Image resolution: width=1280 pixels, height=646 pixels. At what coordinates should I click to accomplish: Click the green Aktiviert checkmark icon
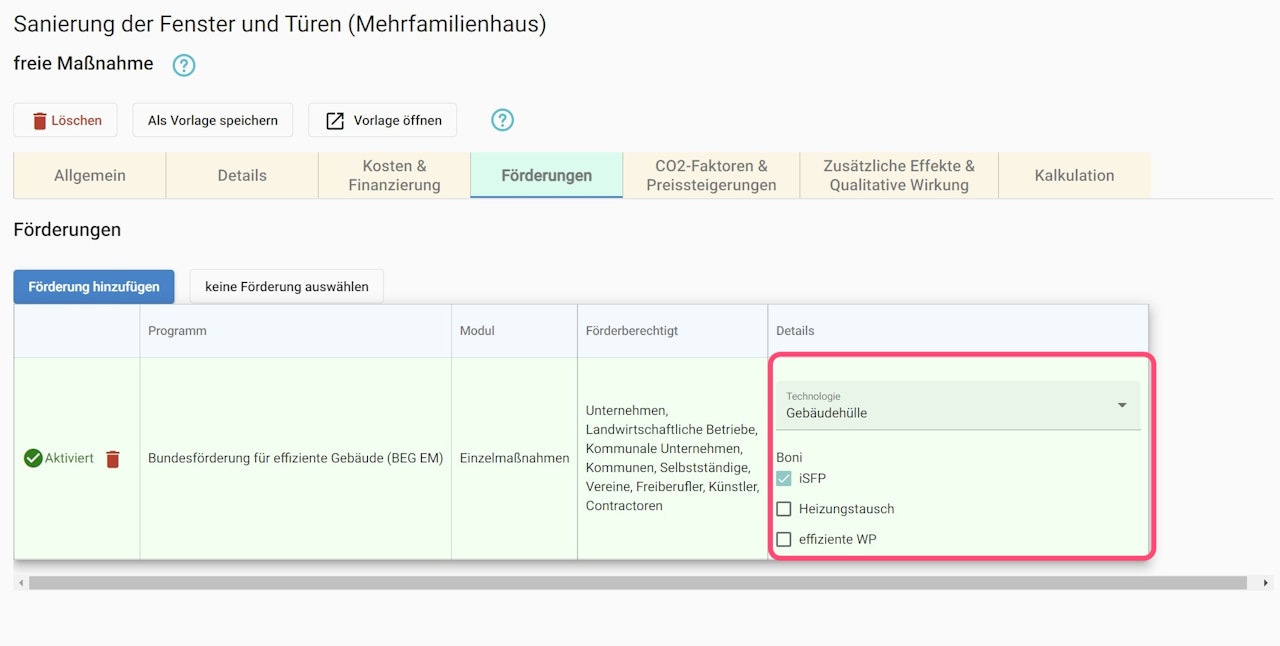(x=33, y=459)
